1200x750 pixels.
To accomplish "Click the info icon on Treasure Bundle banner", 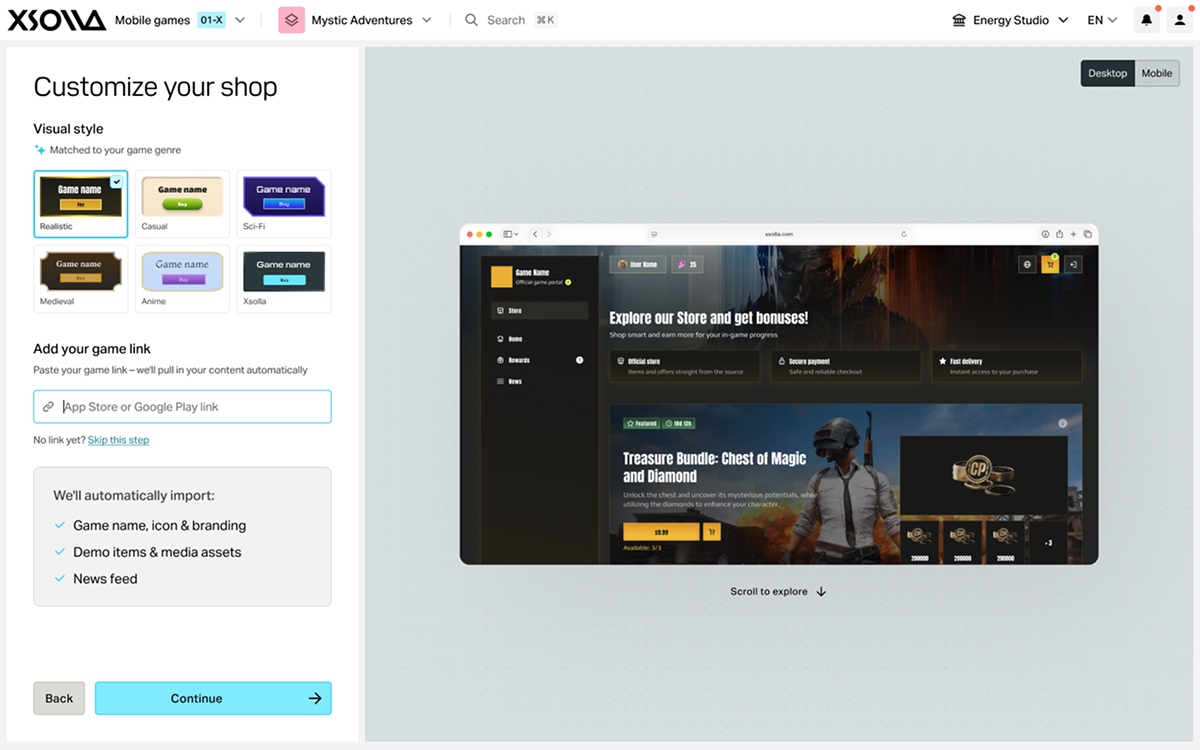I will [x=1063, y=423].
